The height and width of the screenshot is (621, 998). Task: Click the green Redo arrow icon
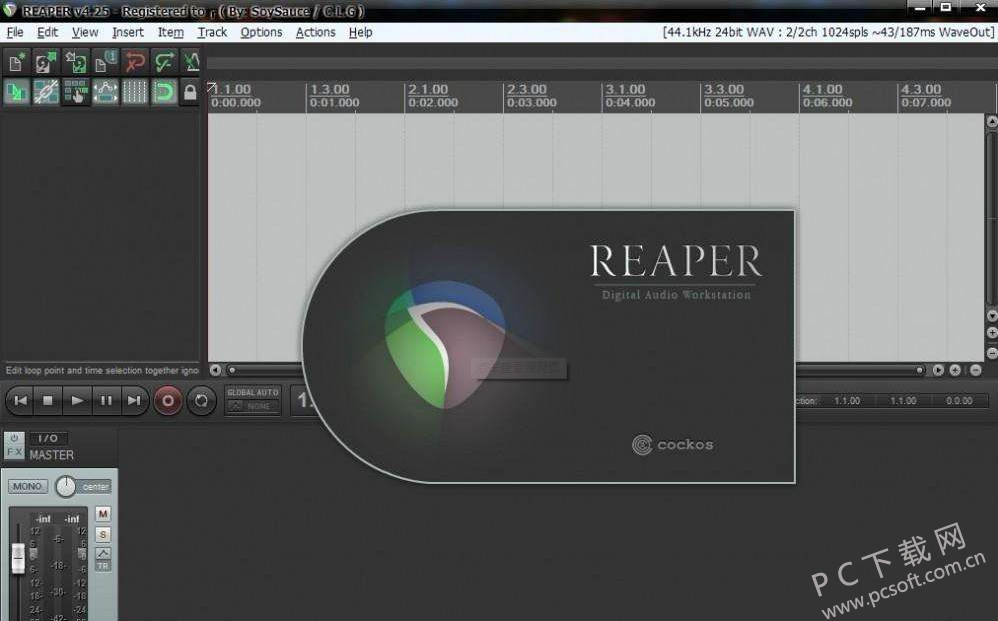click(164, 62)
